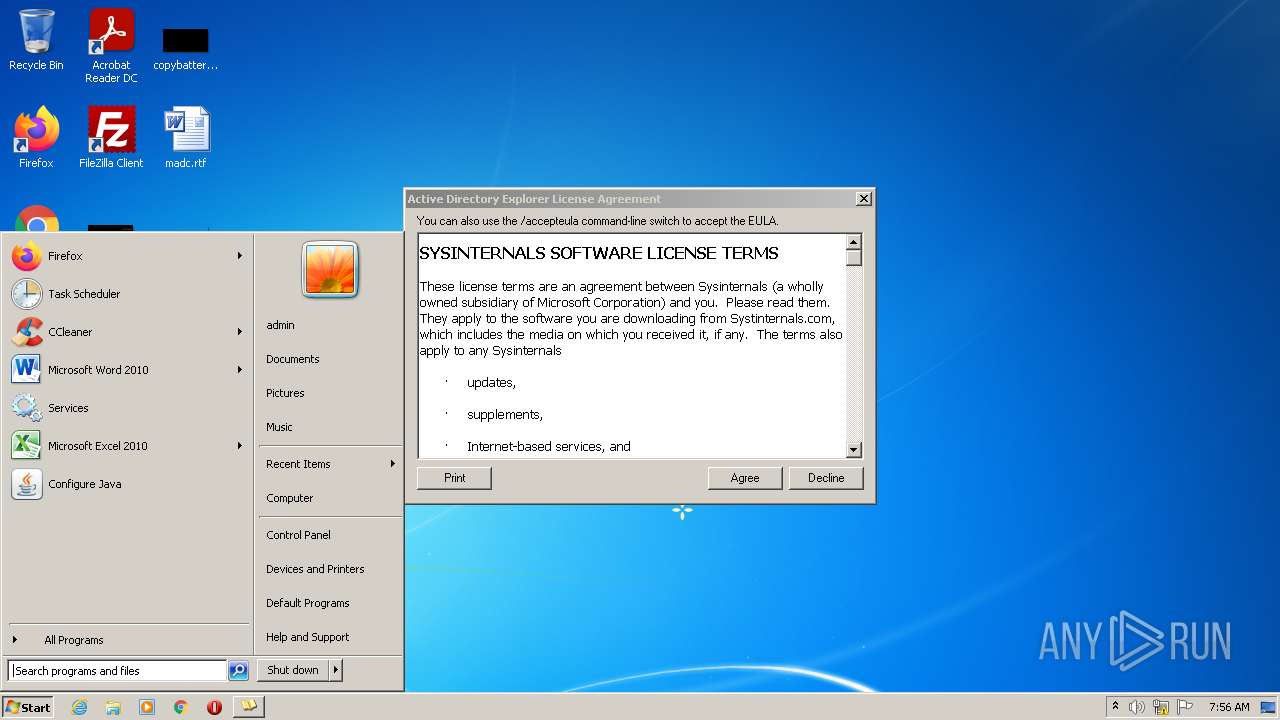The image size is (1280, 720).
Task: Focus the Search programs and files box
Action: 117,671
